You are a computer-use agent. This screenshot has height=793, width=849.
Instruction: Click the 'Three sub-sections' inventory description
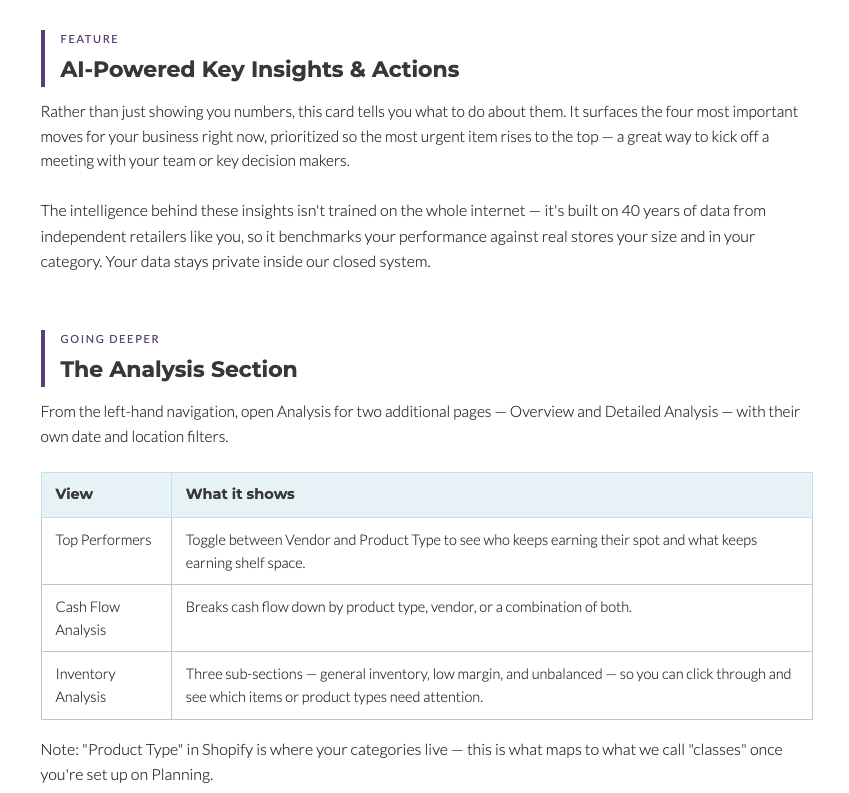pos(488,685)
